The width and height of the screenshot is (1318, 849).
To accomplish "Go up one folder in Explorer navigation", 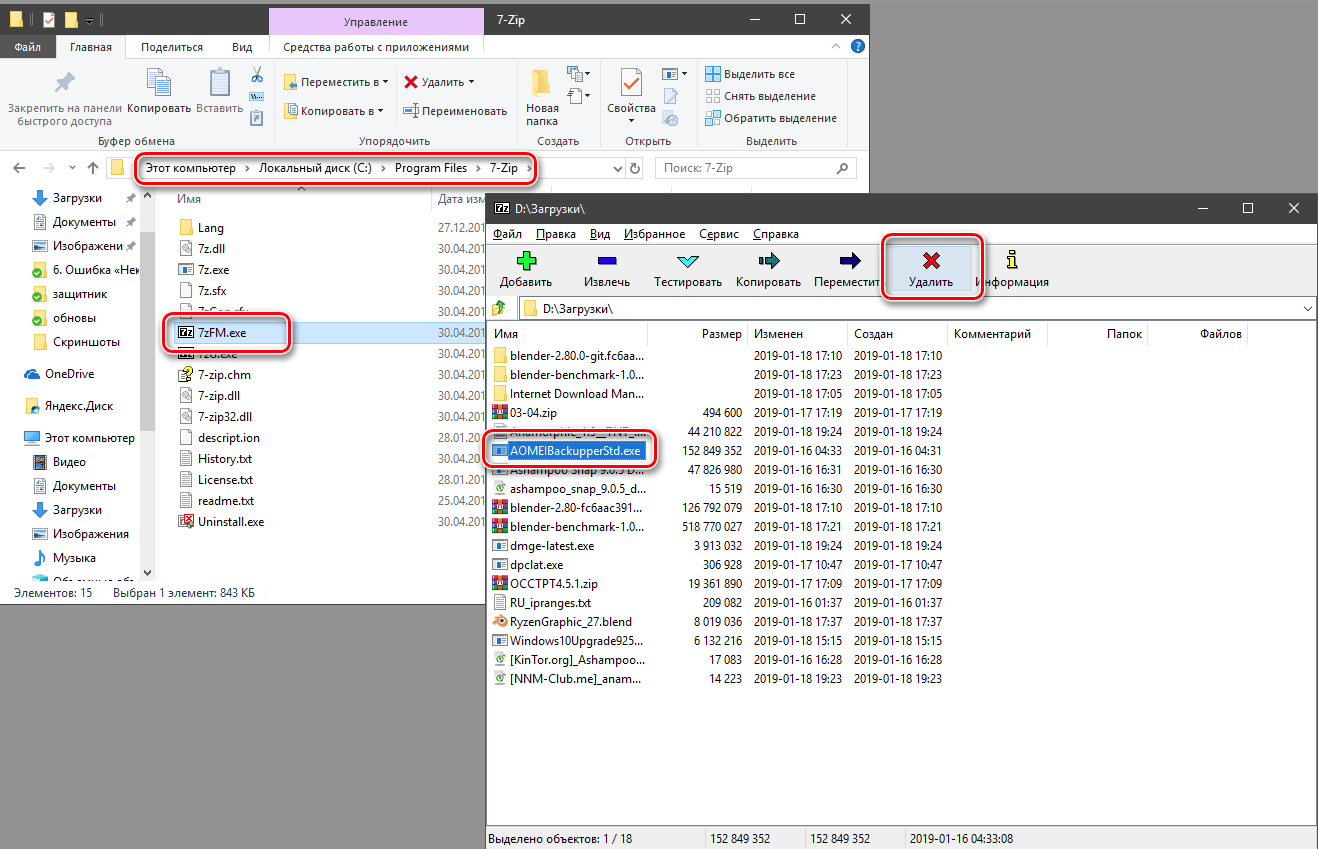I will point(93,168).
